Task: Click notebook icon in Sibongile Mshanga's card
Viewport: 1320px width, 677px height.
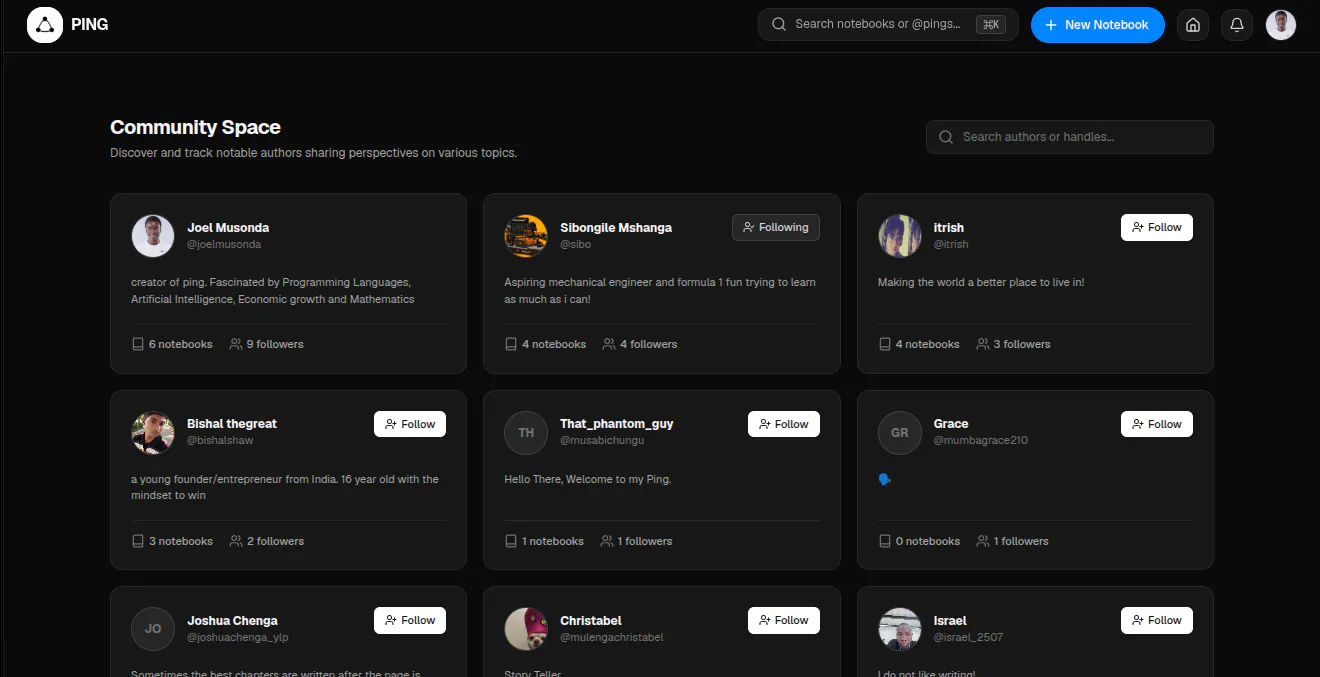Action: click(x=511, y=344)
